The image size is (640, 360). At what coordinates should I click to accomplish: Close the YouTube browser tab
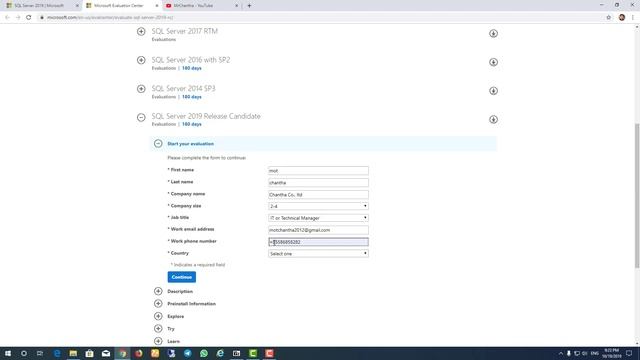tap(236, 6)
